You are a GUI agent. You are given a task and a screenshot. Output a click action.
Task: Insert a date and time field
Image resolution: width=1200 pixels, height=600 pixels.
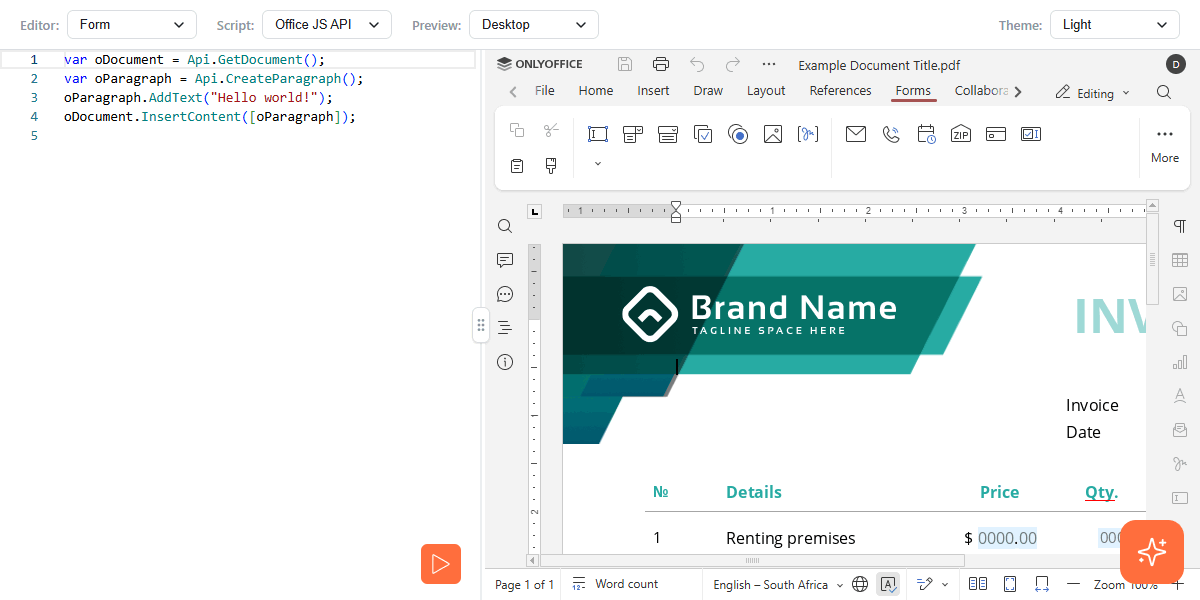point(926,134)
